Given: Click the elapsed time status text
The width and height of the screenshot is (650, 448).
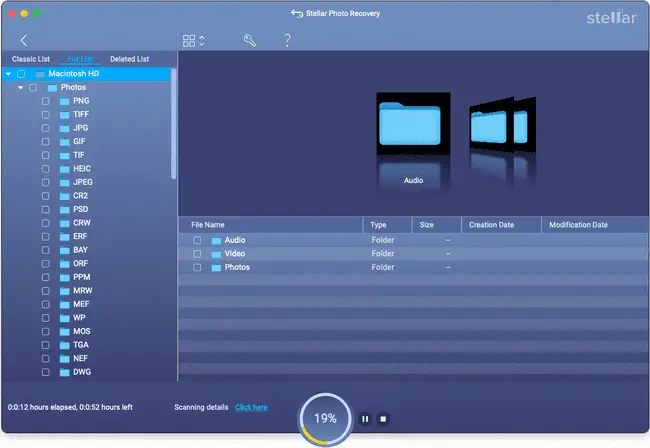Looking at the screenshot, I should coord(70,407).
